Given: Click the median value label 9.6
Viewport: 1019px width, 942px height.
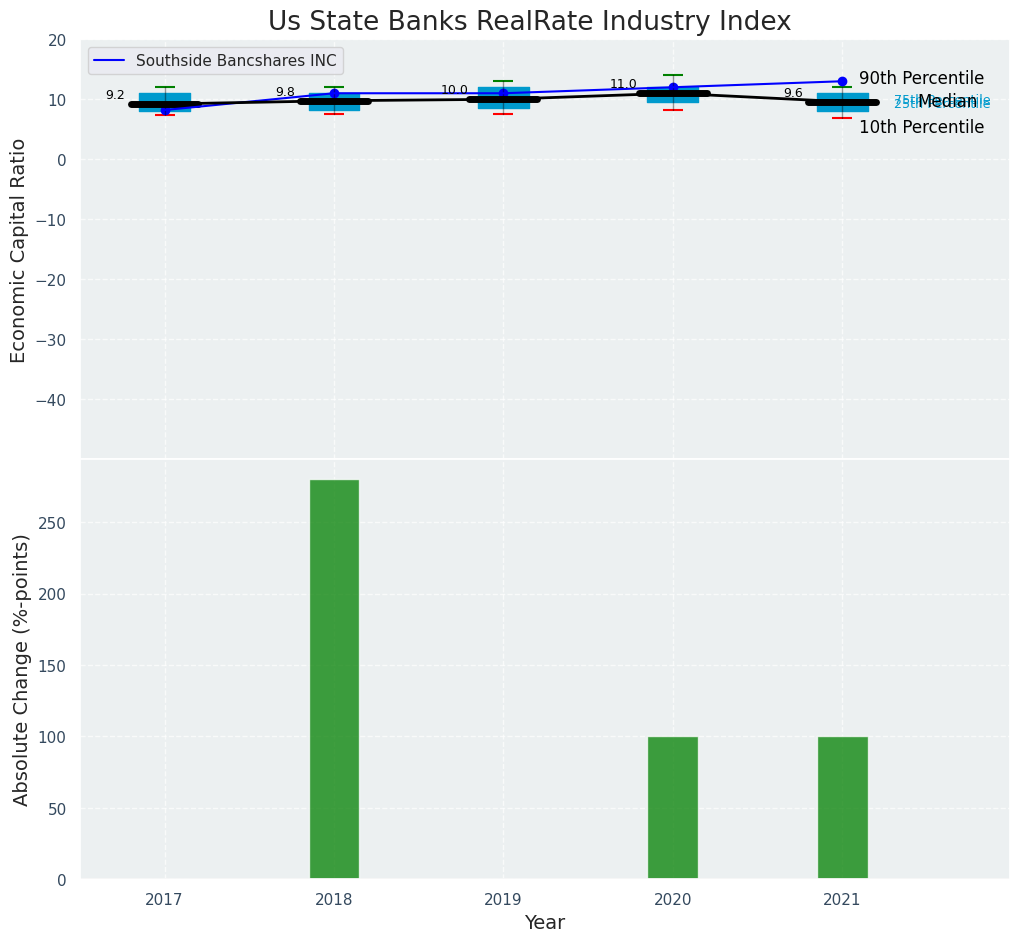Looking at the screenshot, I should pyautogui.click(x=793, y=93).
